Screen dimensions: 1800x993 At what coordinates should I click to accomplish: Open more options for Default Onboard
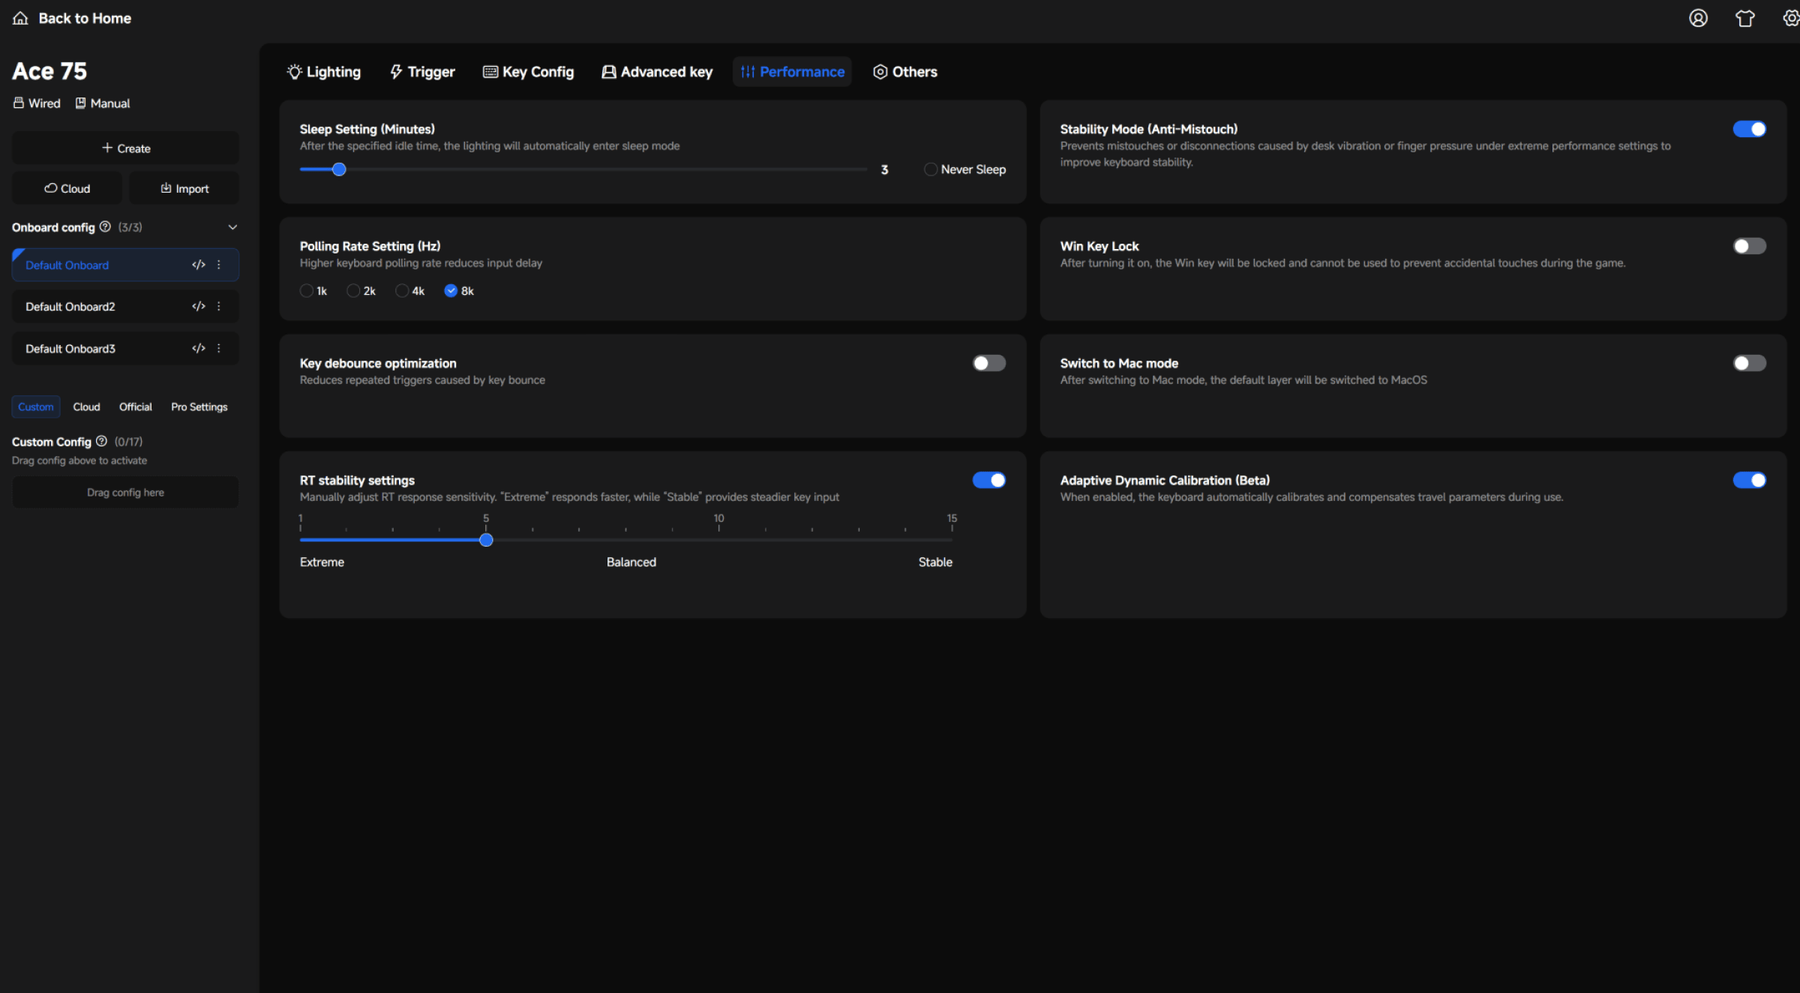(x=219, y=265)
